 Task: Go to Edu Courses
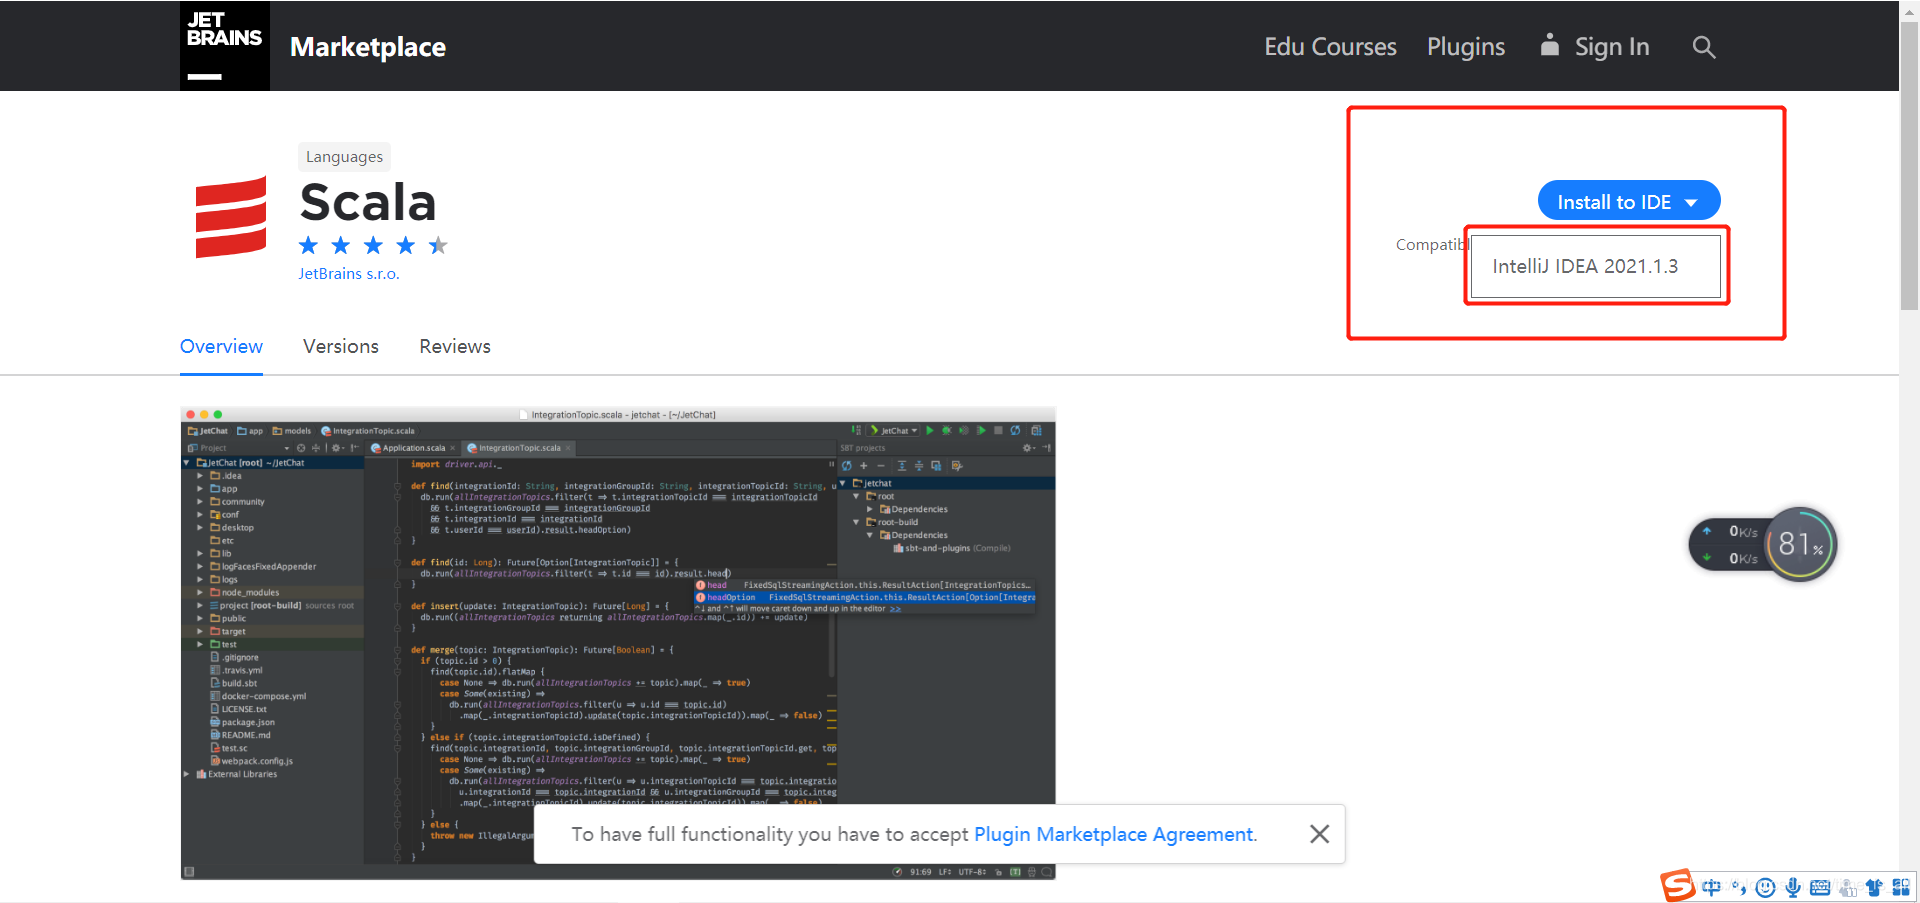pos(1330,47)
